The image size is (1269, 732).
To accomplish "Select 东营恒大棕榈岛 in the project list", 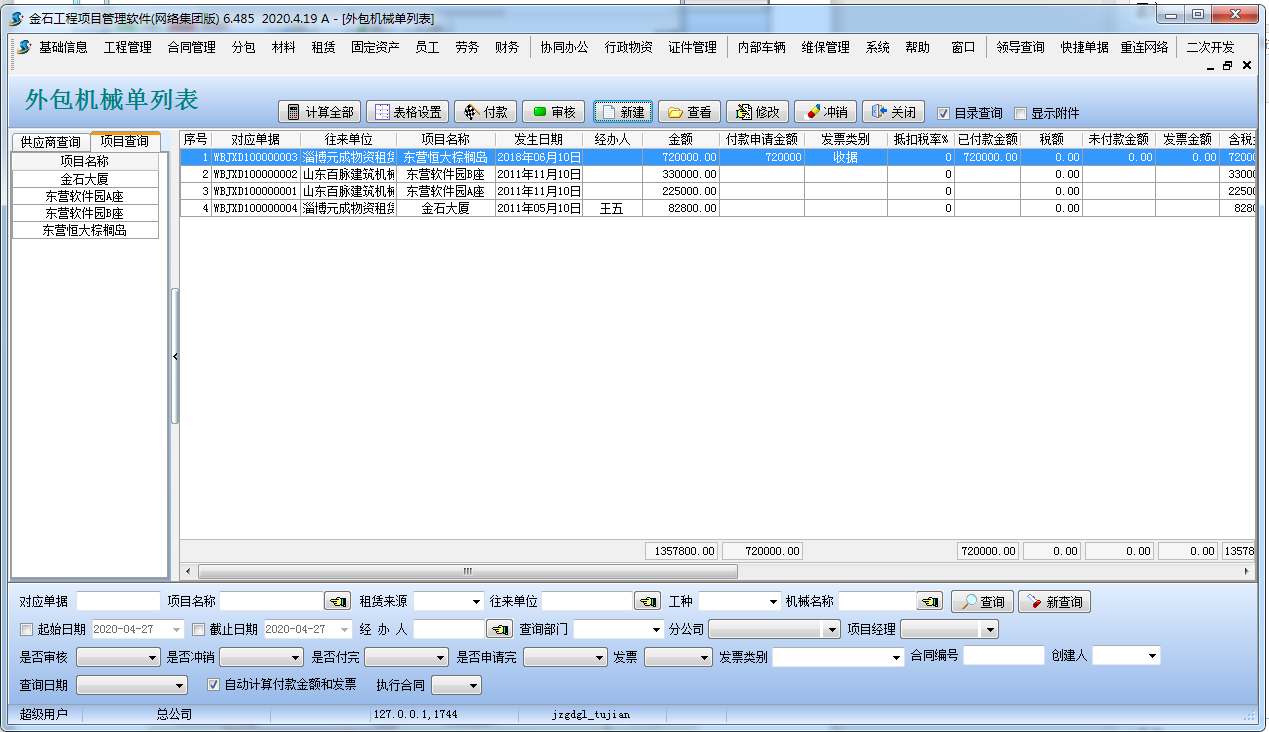I will pyautogui.click(x=85, y=230).
